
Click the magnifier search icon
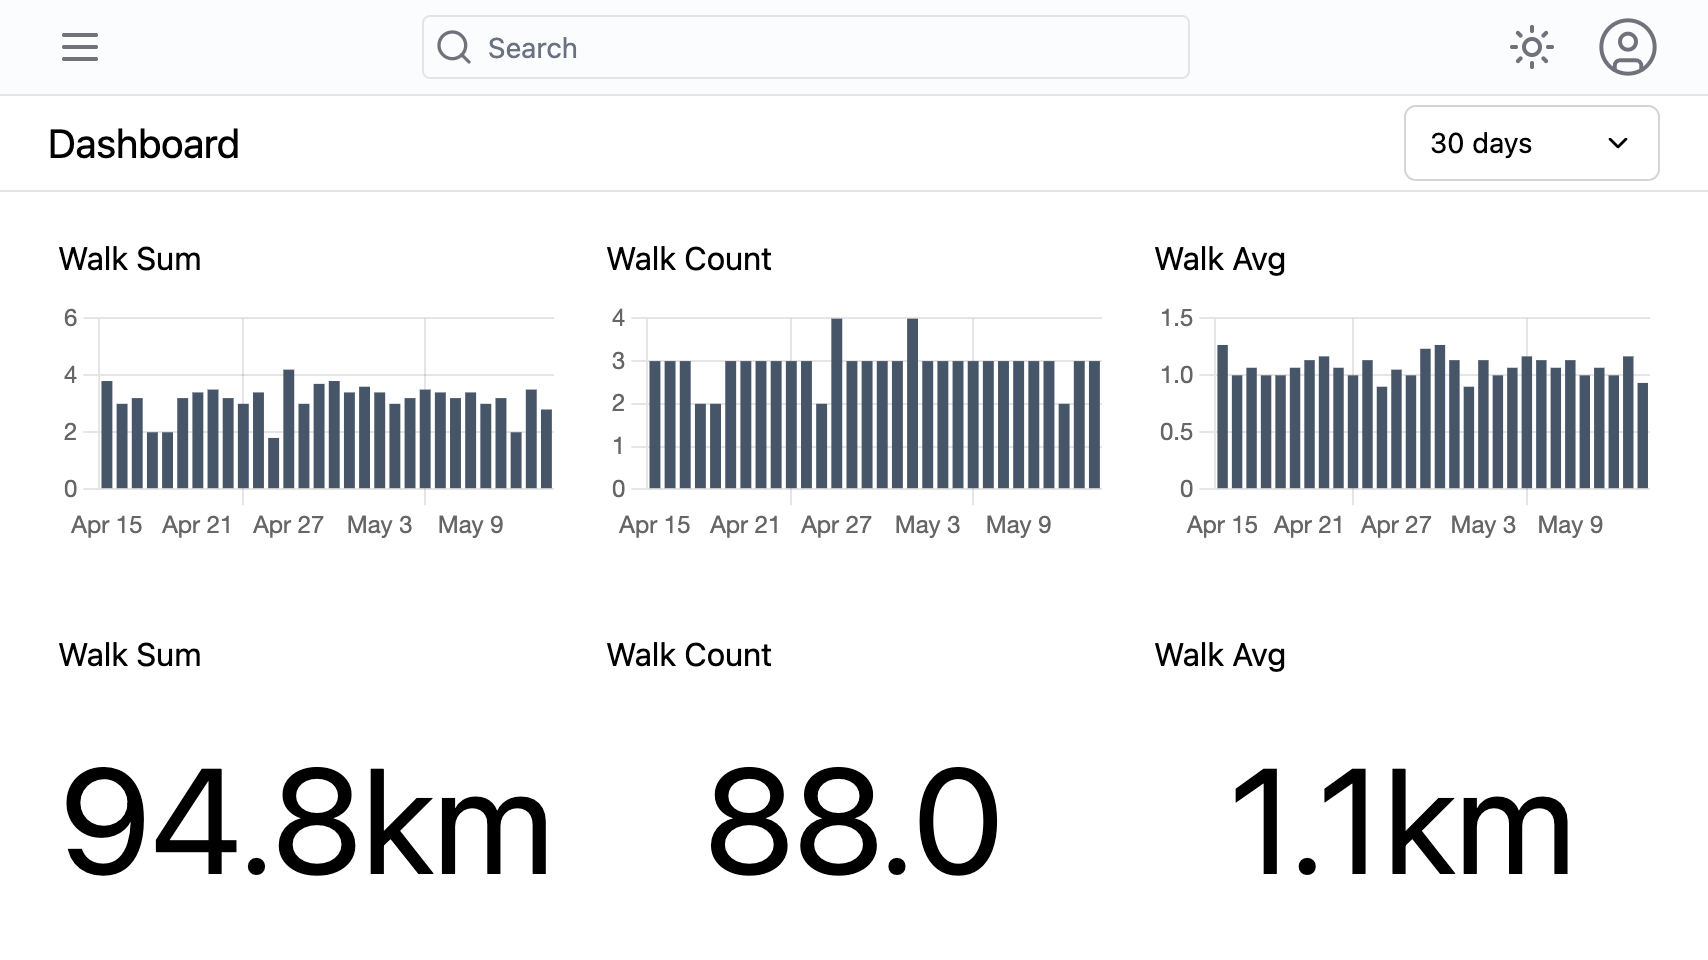click(x=454, y=47)
